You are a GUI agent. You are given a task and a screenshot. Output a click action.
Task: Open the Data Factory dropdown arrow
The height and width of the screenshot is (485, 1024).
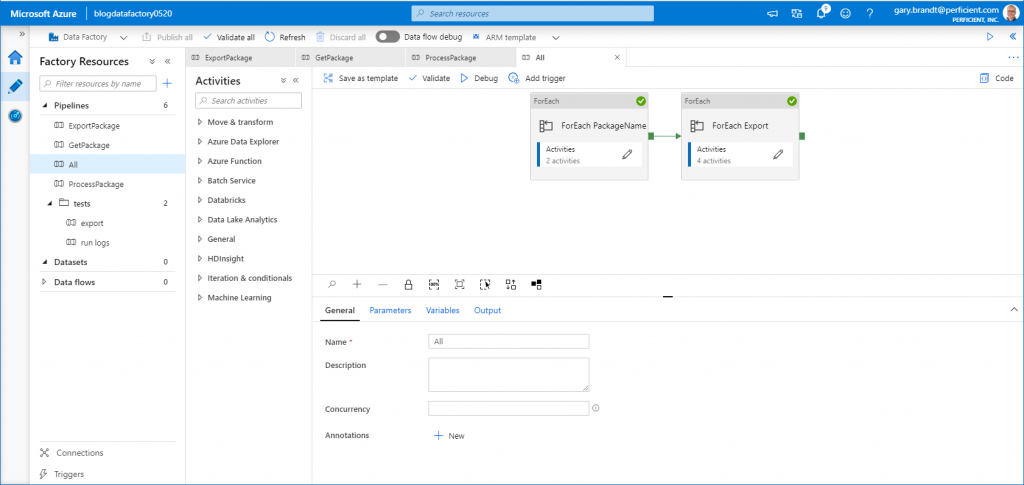[x=123, y=37]
